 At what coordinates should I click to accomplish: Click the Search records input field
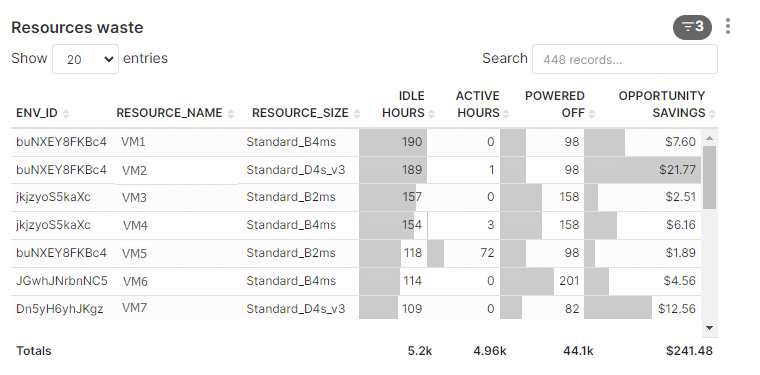click(x=625, y=59)
